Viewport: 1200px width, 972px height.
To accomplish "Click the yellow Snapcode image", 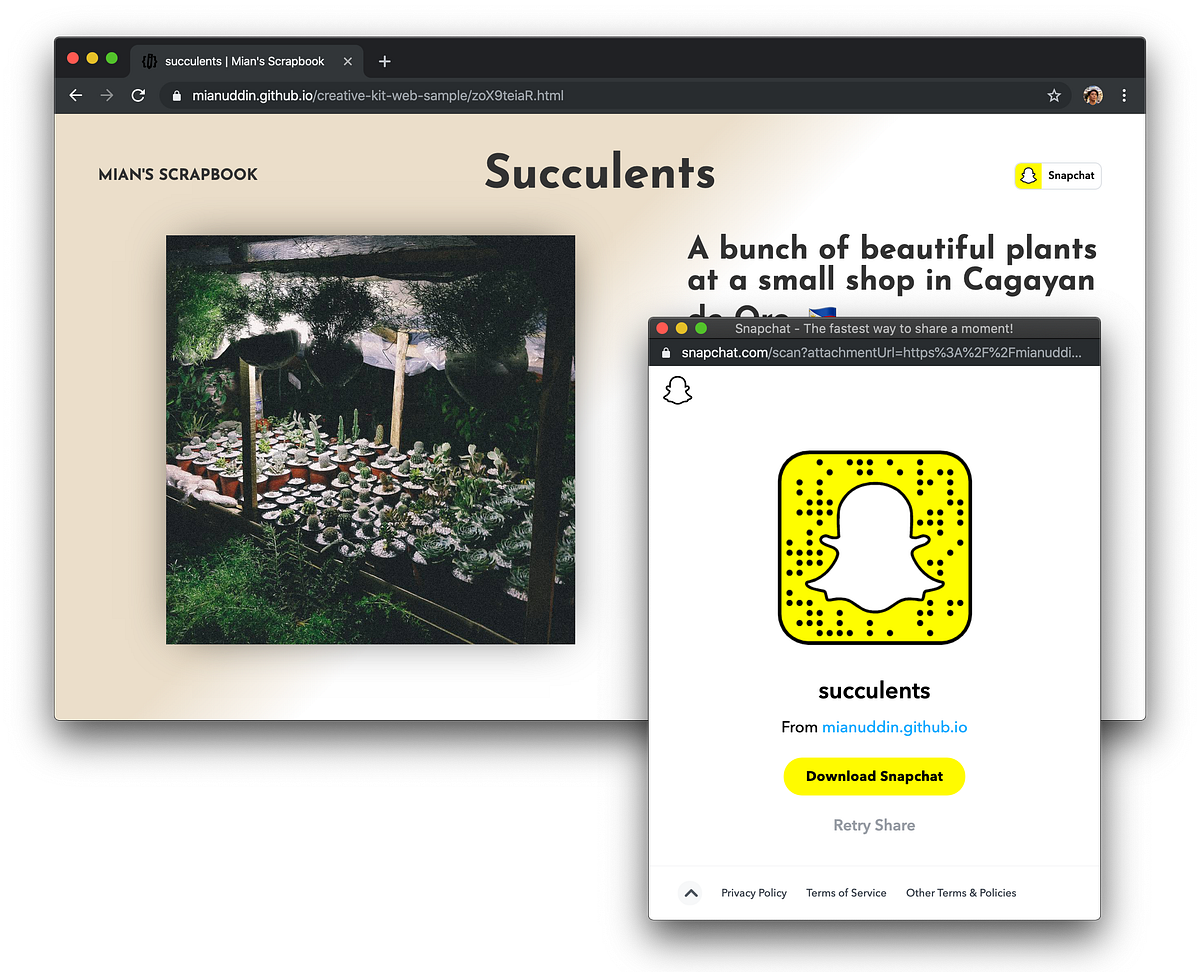I will (x=874, y=548).
